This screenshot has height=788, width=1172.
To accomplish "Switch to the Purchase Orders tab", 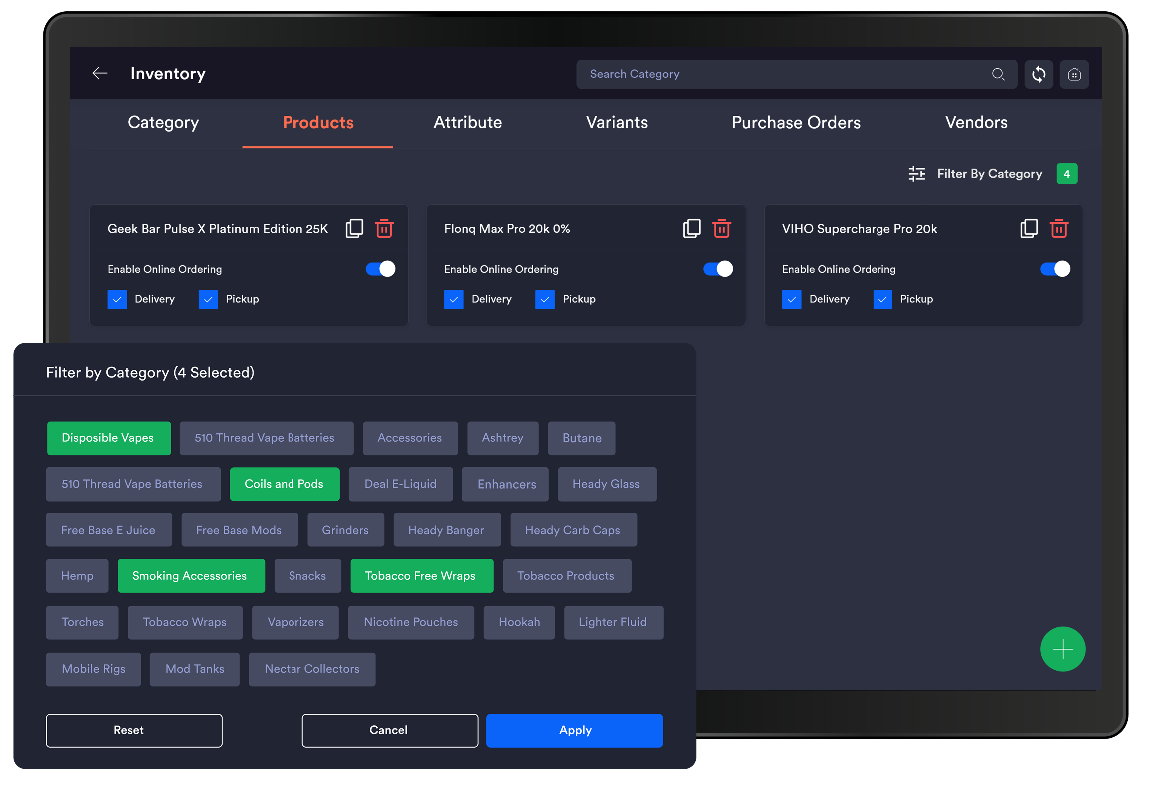I will click(796, 123).
